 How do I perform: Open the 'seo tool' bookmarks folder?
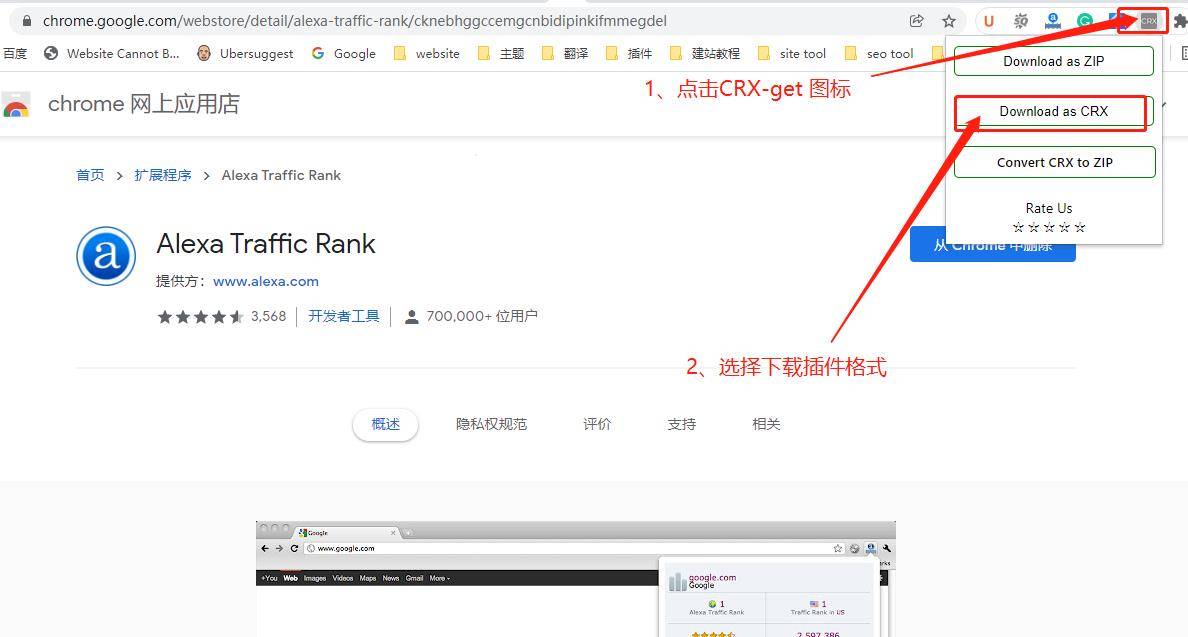coord(879,53)
